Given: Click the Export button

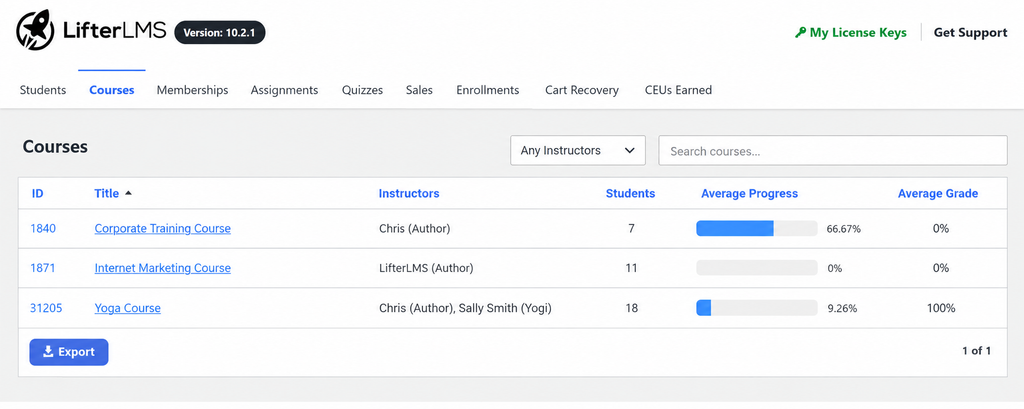Looking at the screenshot, I should click(69, 352).
